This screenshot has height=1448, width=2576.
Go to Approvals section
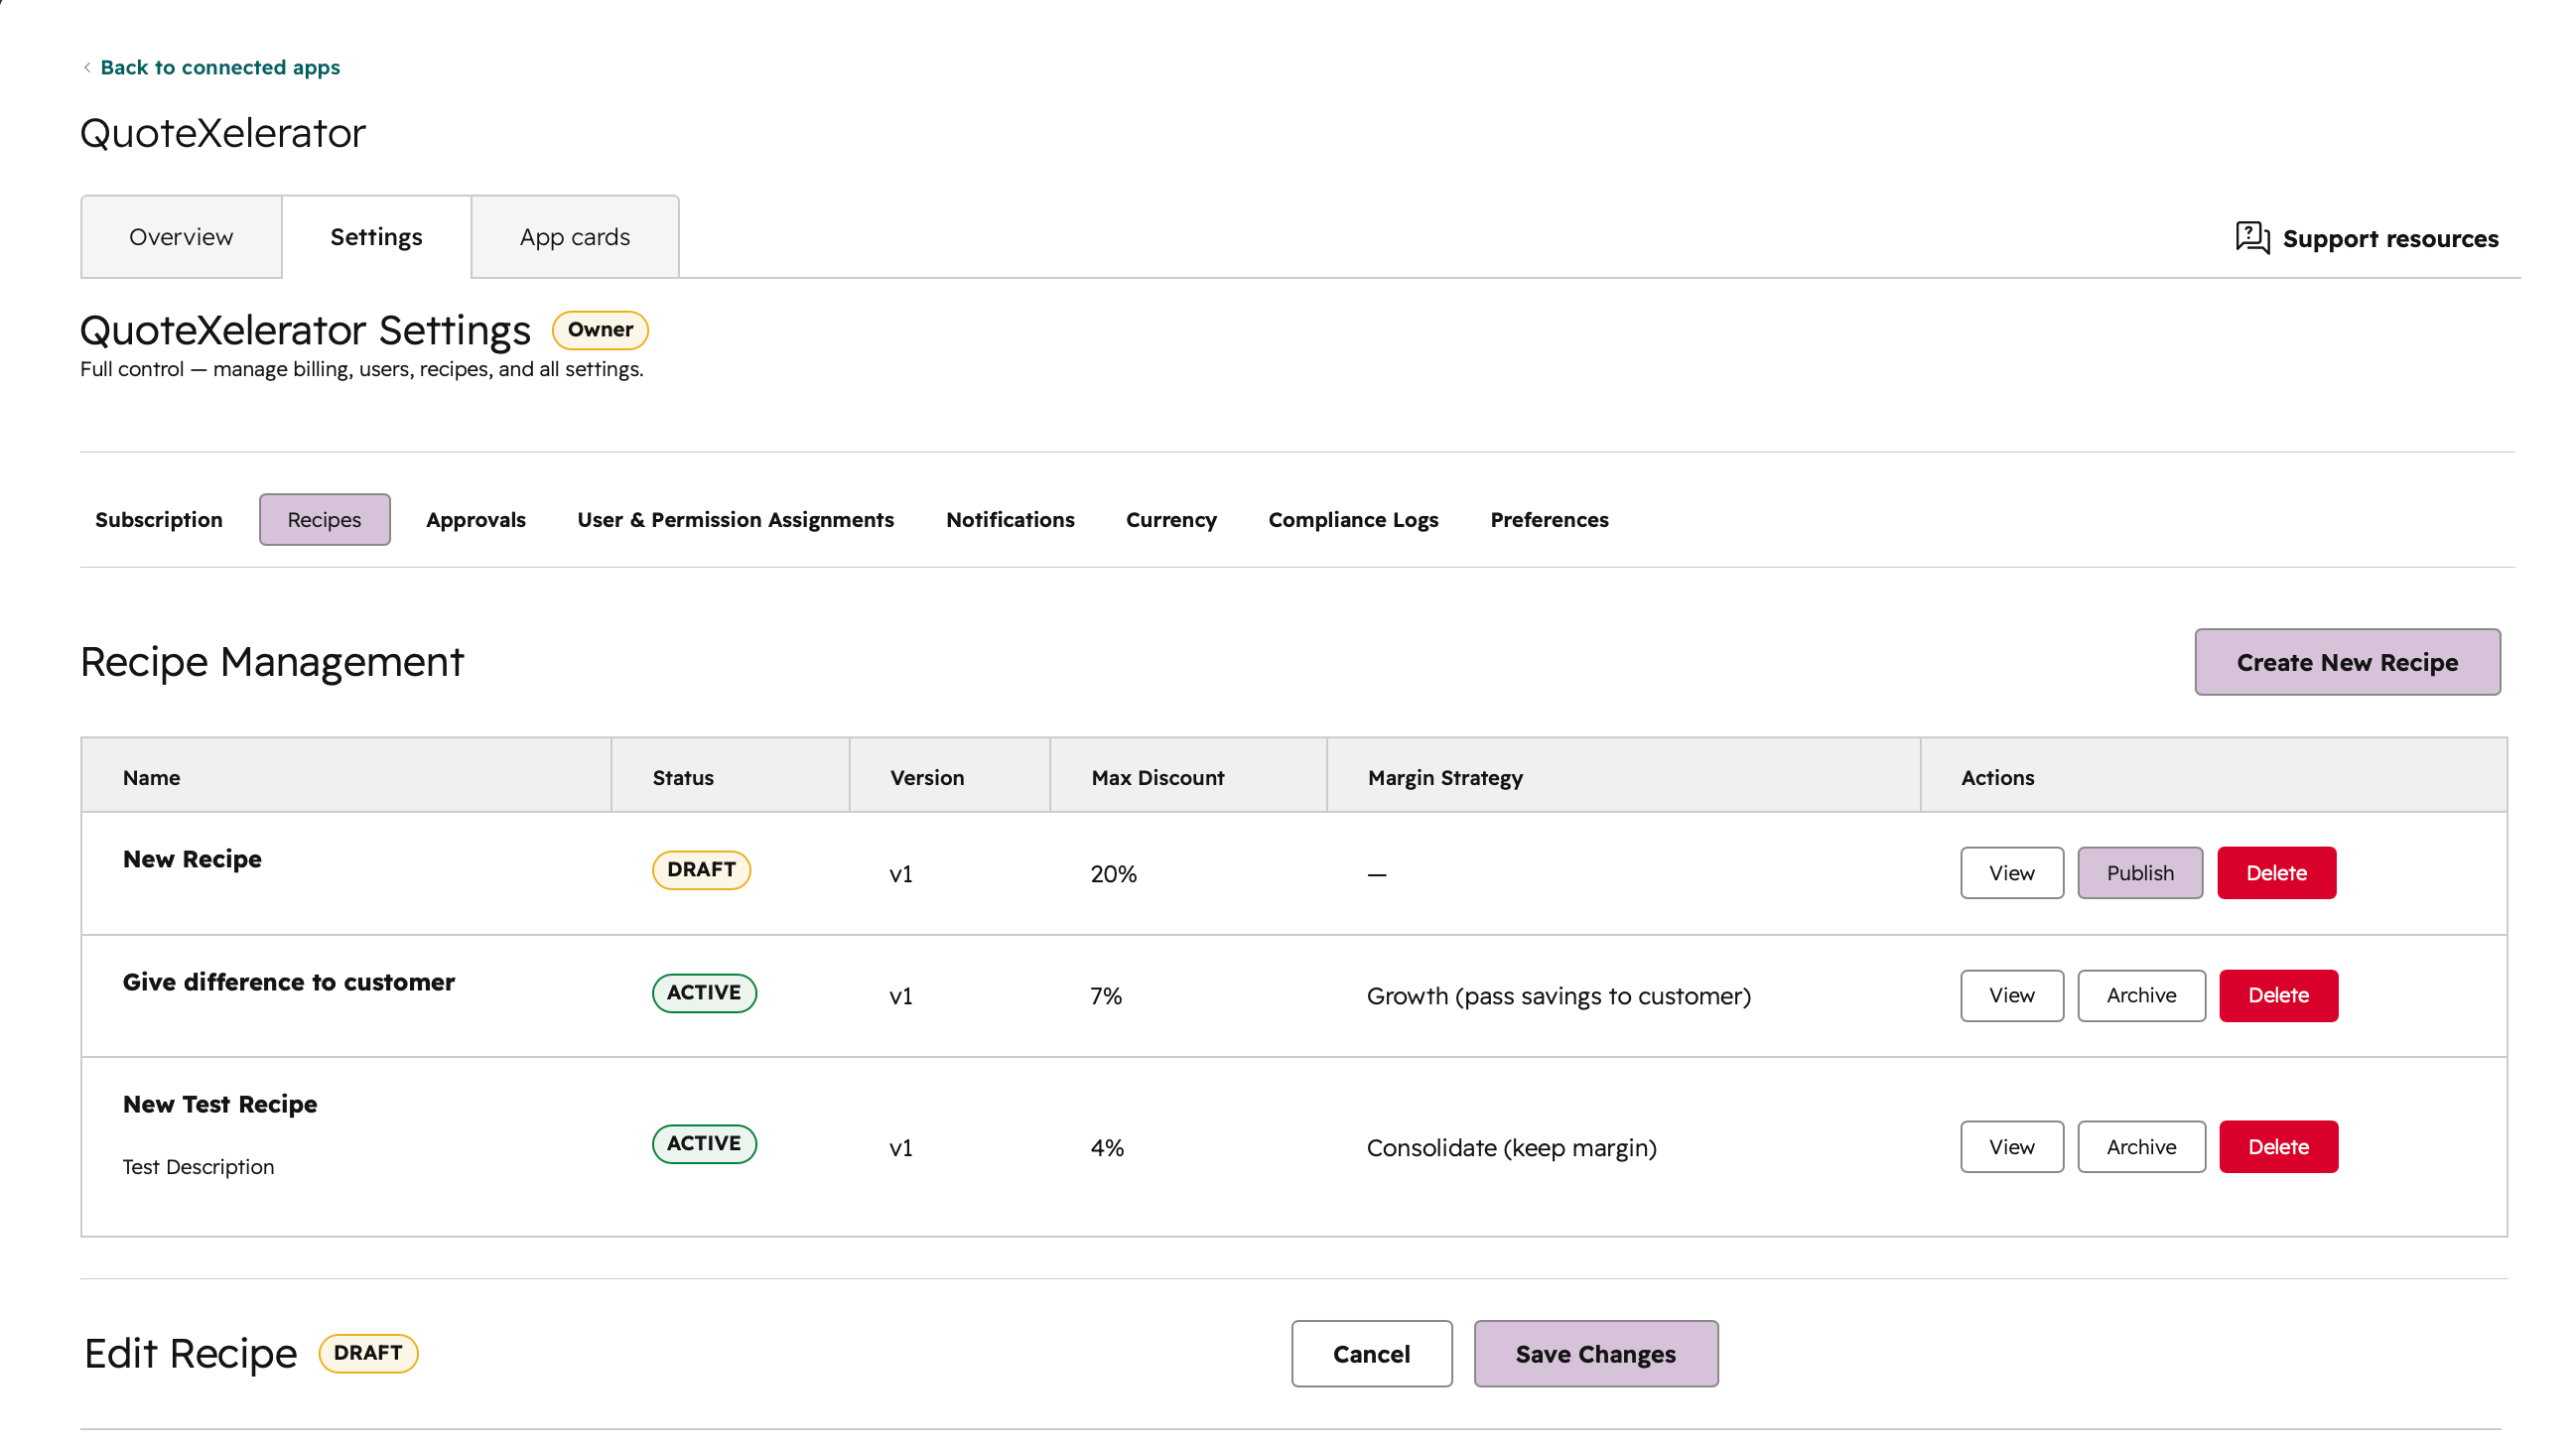click(476, 519)
